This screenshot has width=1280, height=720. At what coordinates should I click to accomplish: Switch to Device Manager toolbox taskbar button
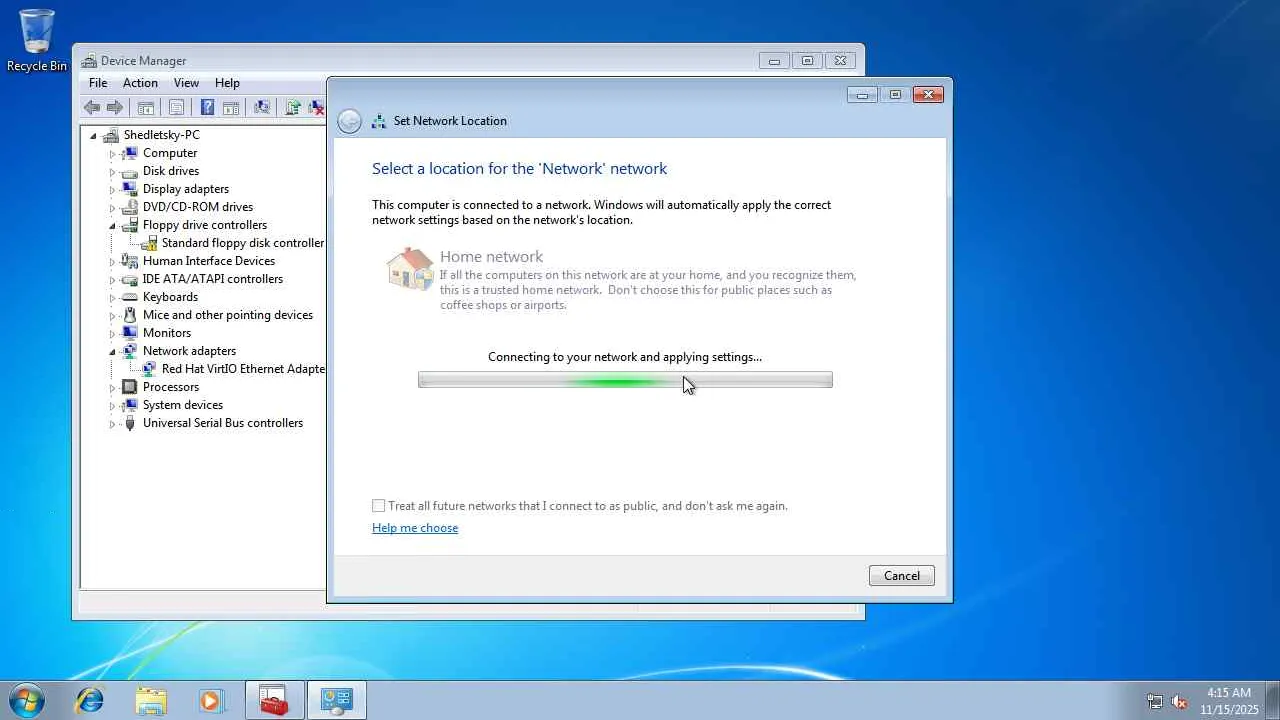274,700
